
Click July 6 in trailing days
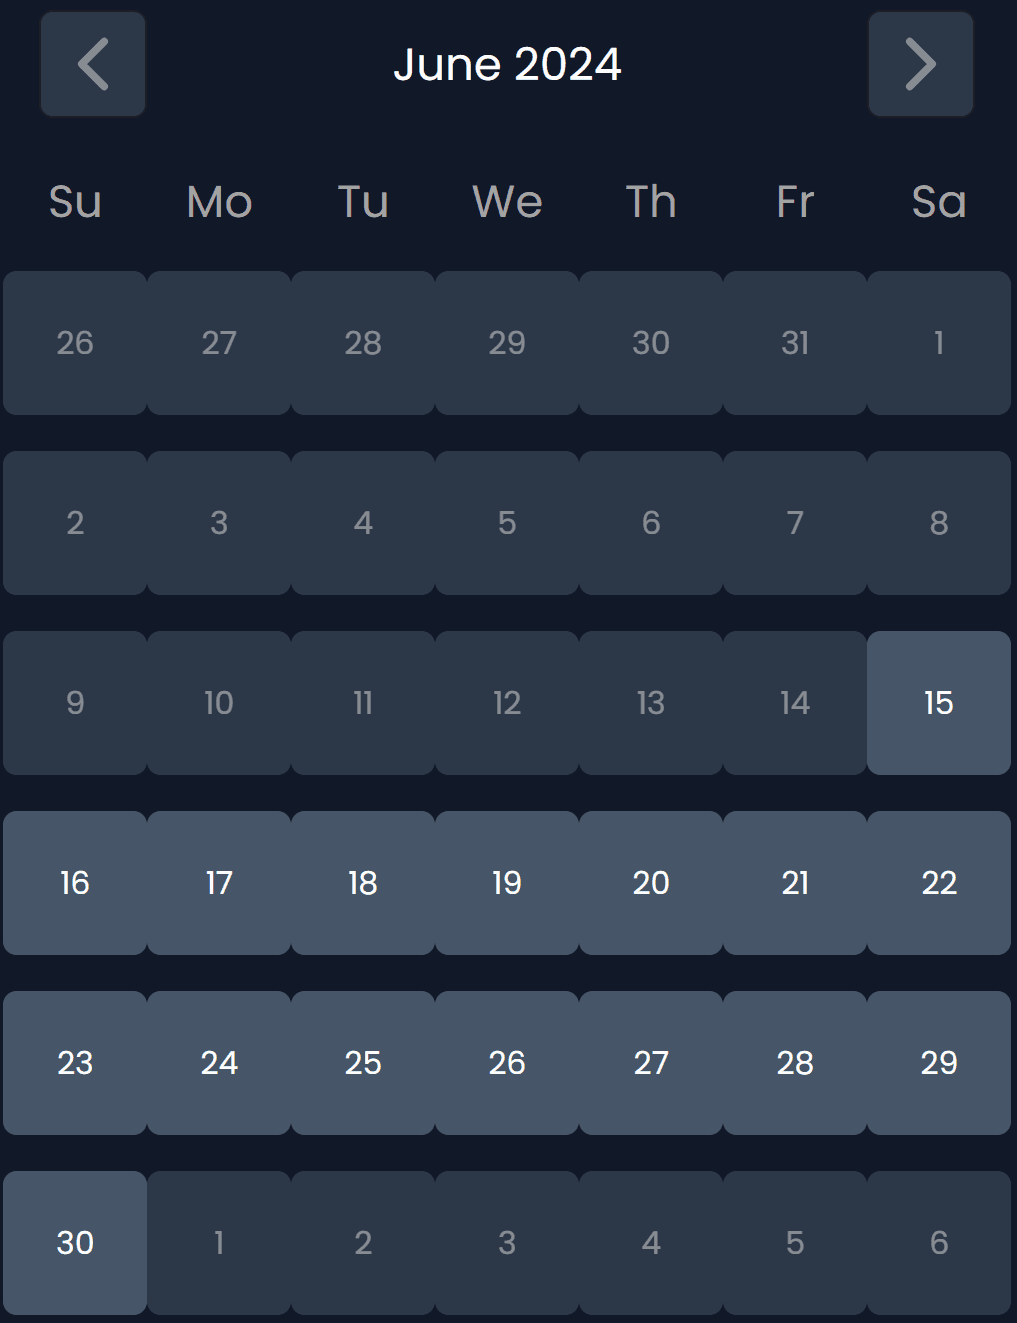pyautogui.click(x=938, y=1243)
